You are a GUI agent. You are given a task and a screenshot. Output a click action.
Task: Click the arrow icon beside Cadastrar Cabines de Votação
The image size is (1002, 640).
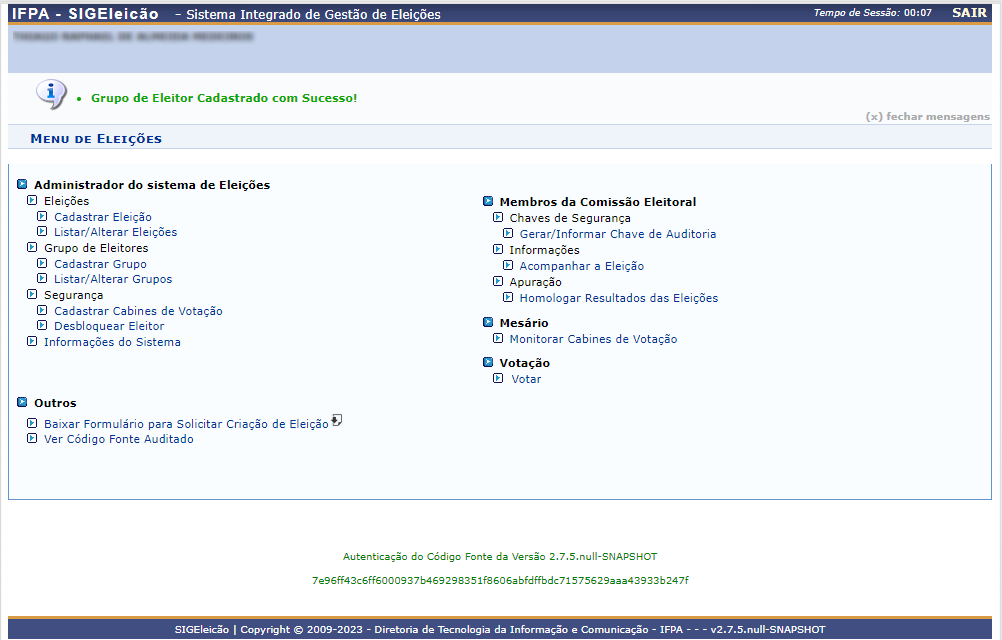pos(42,310)
